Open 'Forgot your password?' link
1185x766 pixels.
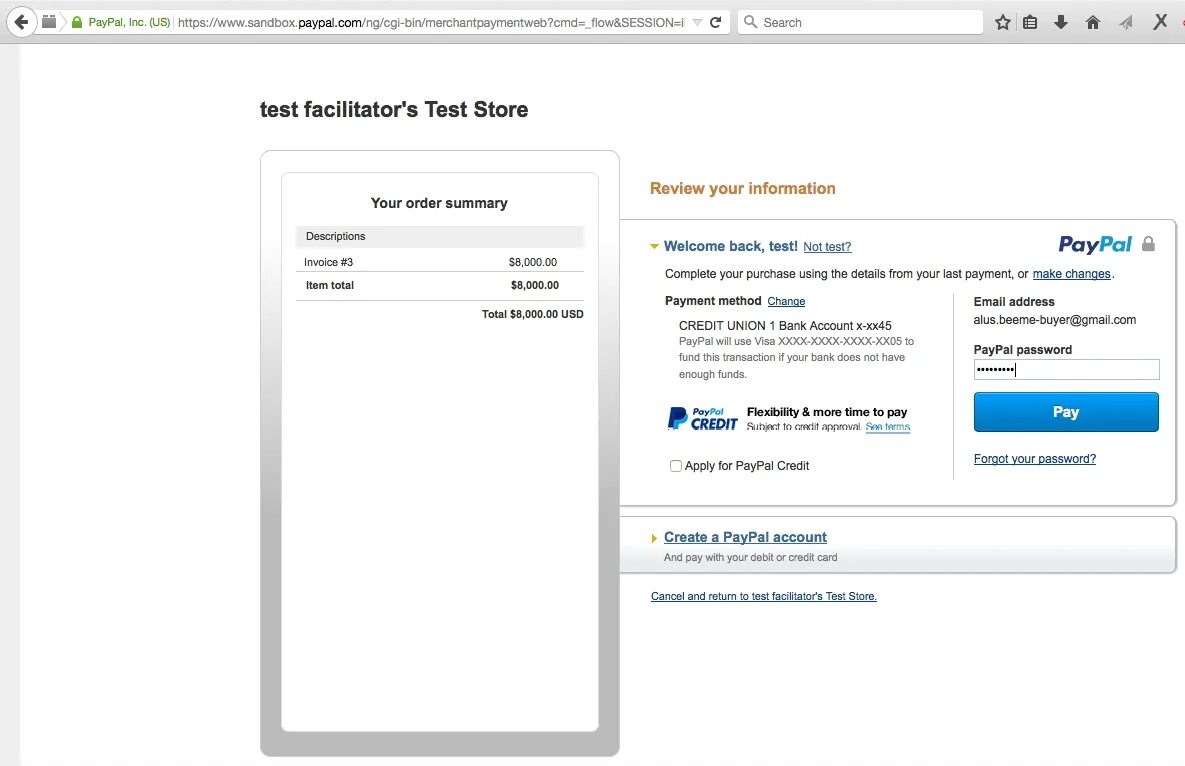tap(1035, 459)
